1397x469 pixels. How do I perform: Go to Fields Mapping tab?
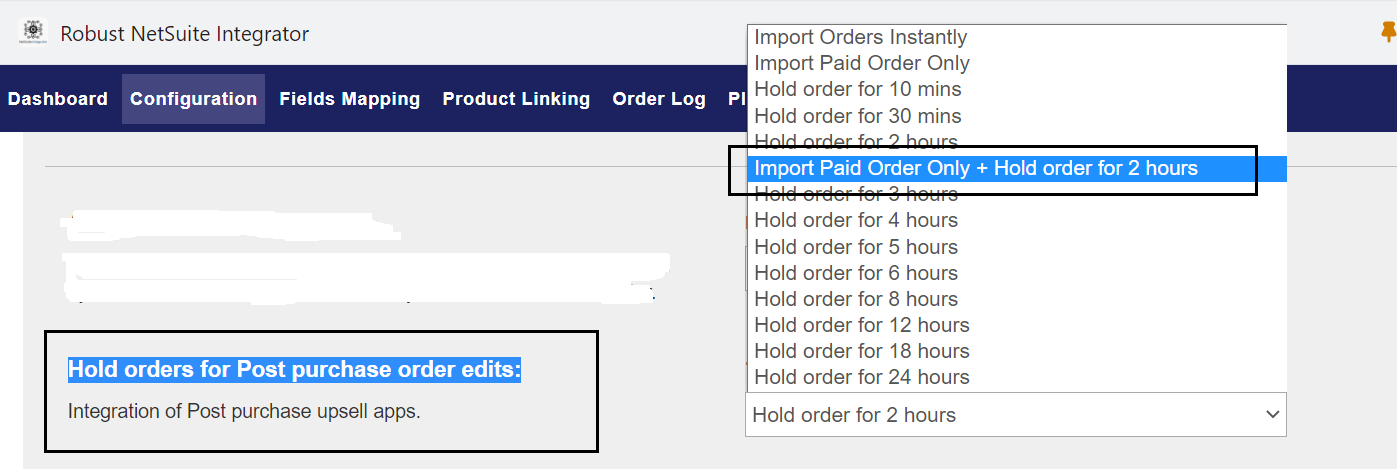point(349,99)
